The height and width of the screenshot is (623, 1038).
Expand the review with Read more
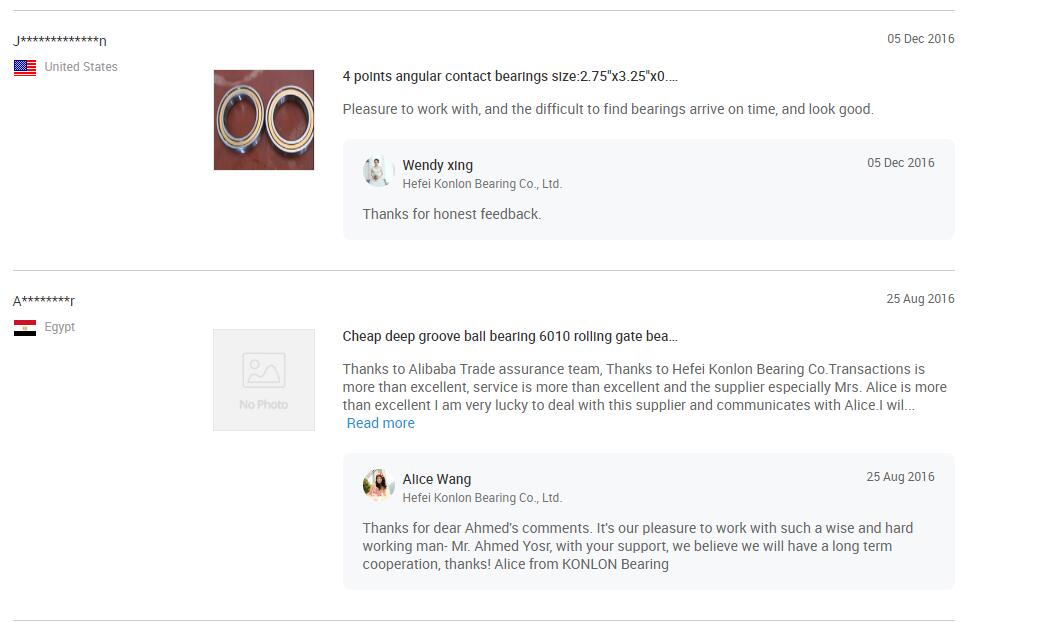click(381, 423)
